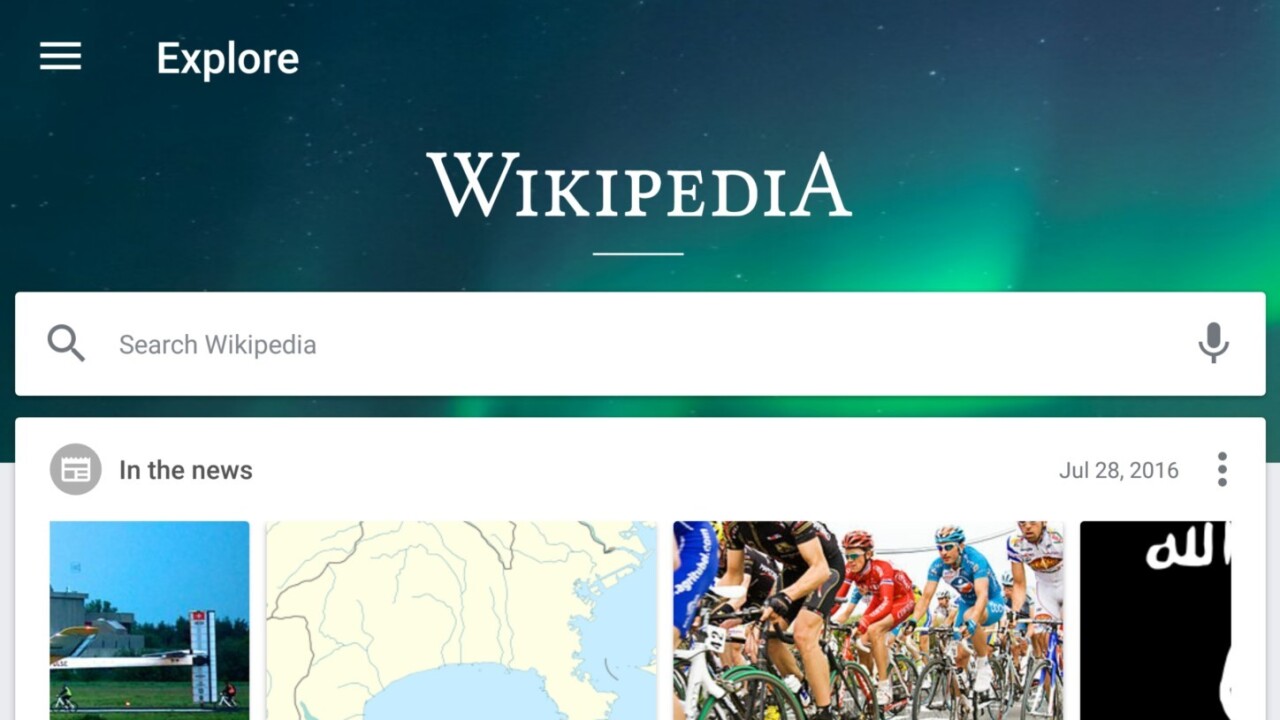
Task: Open the solar airplane news thumbnail
Action: click(149, 620)
